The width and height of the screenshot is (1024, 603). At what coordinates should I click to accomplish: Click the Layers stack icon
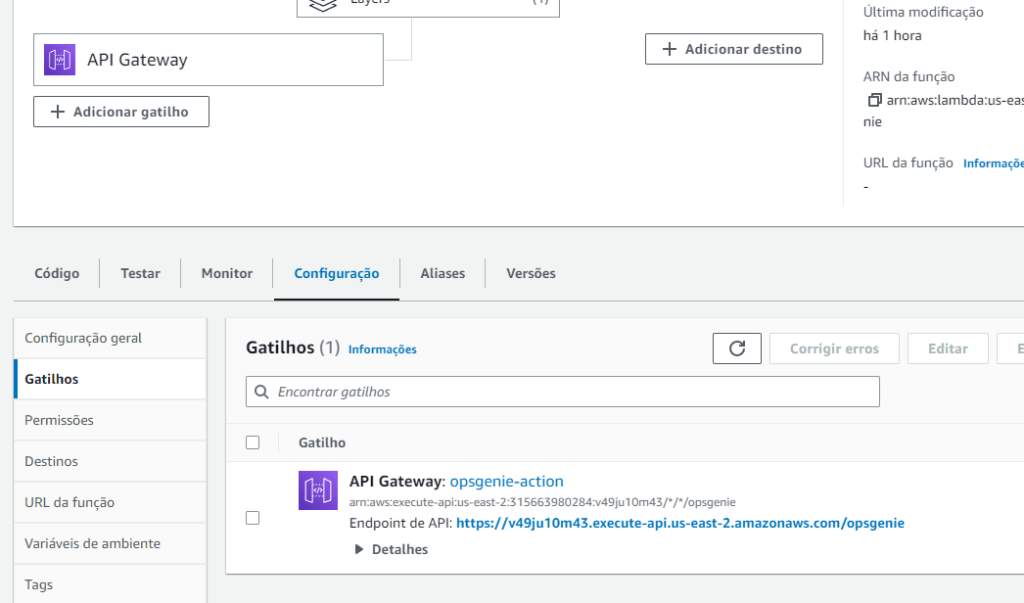click(x=322, y=4)
